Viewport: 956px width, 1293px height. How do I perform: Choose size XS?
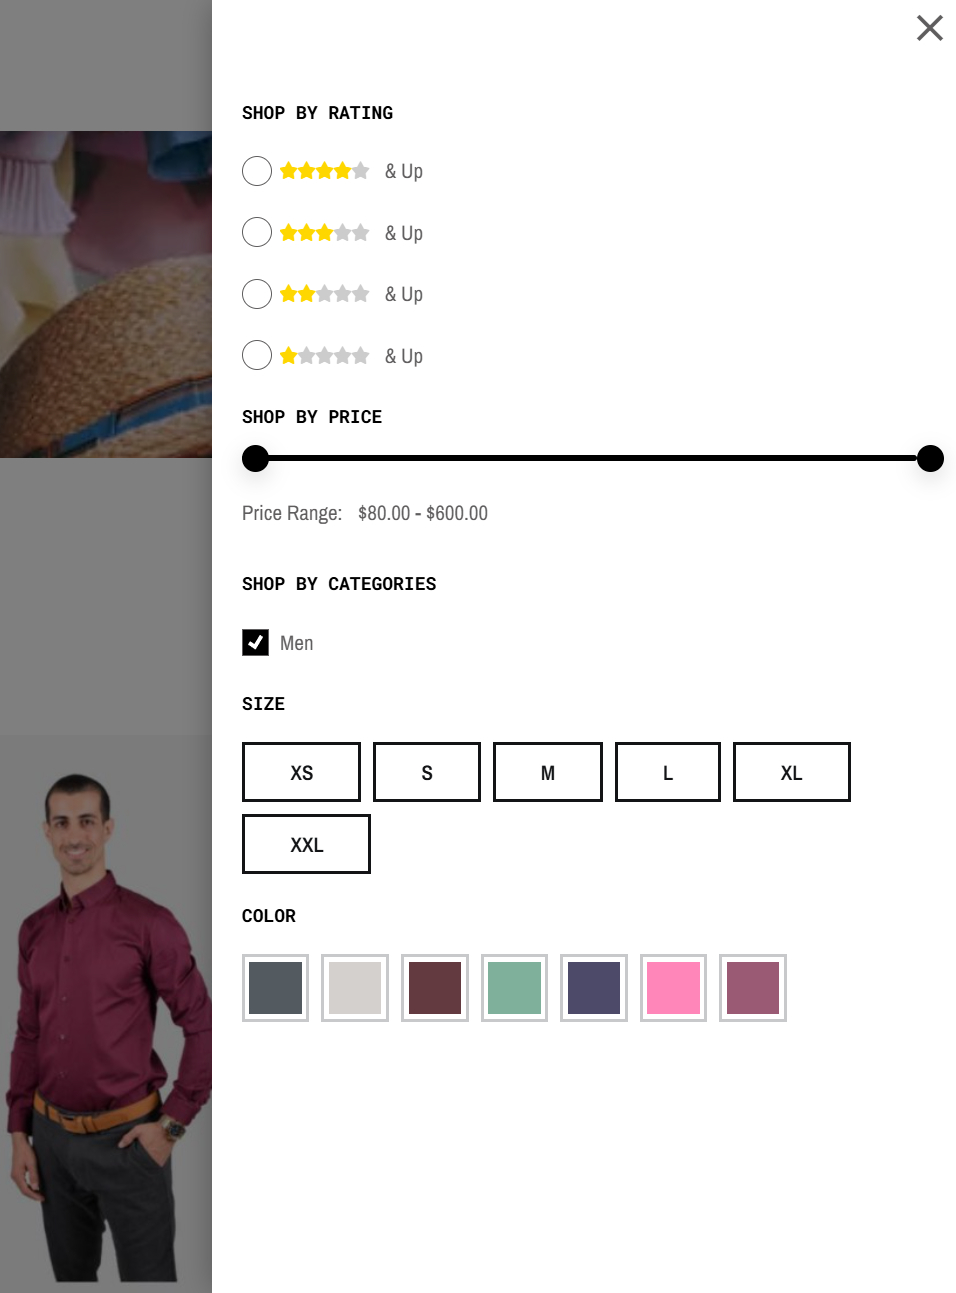tap(301, 772)
